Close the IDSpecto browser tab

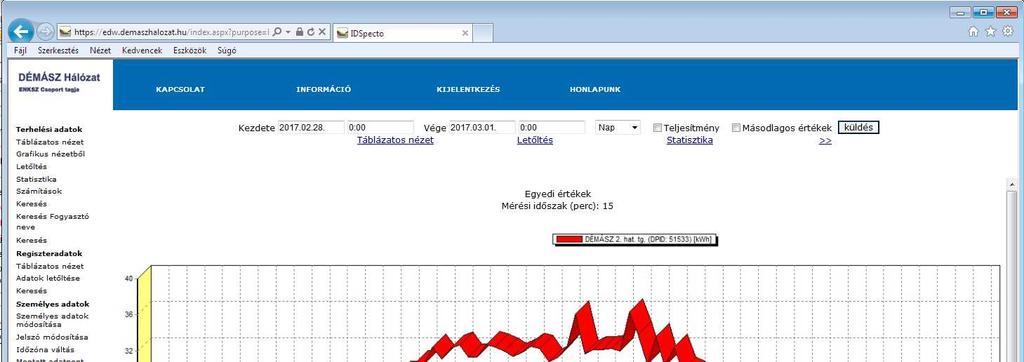[465, 33]
